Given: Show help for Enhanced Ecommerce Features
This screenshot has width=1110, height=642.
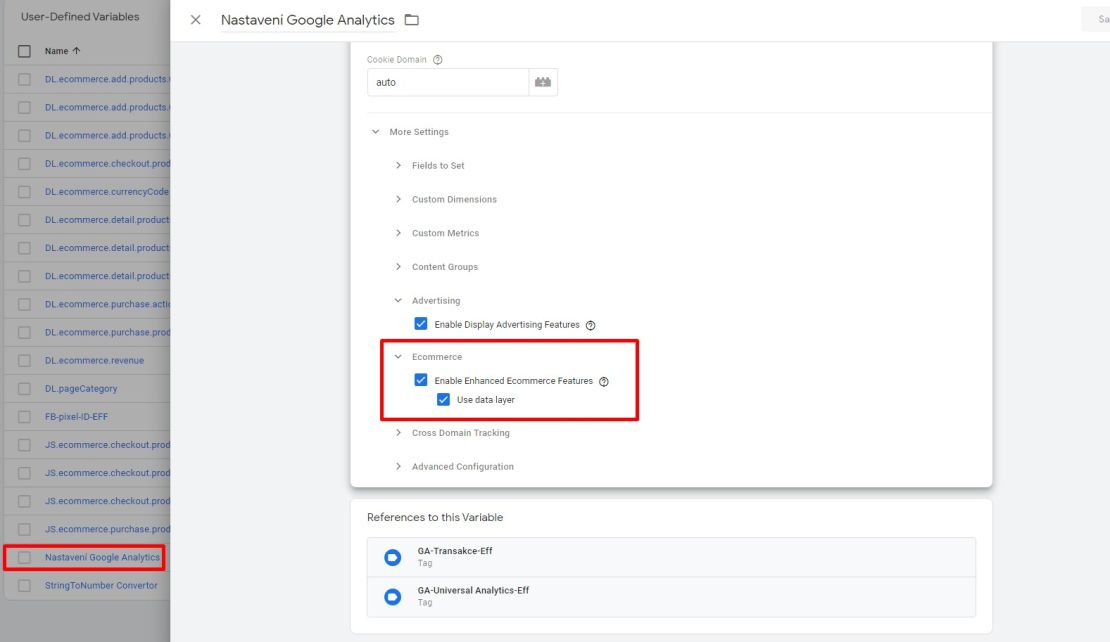Looking at the screenshot, I should 604,382.
